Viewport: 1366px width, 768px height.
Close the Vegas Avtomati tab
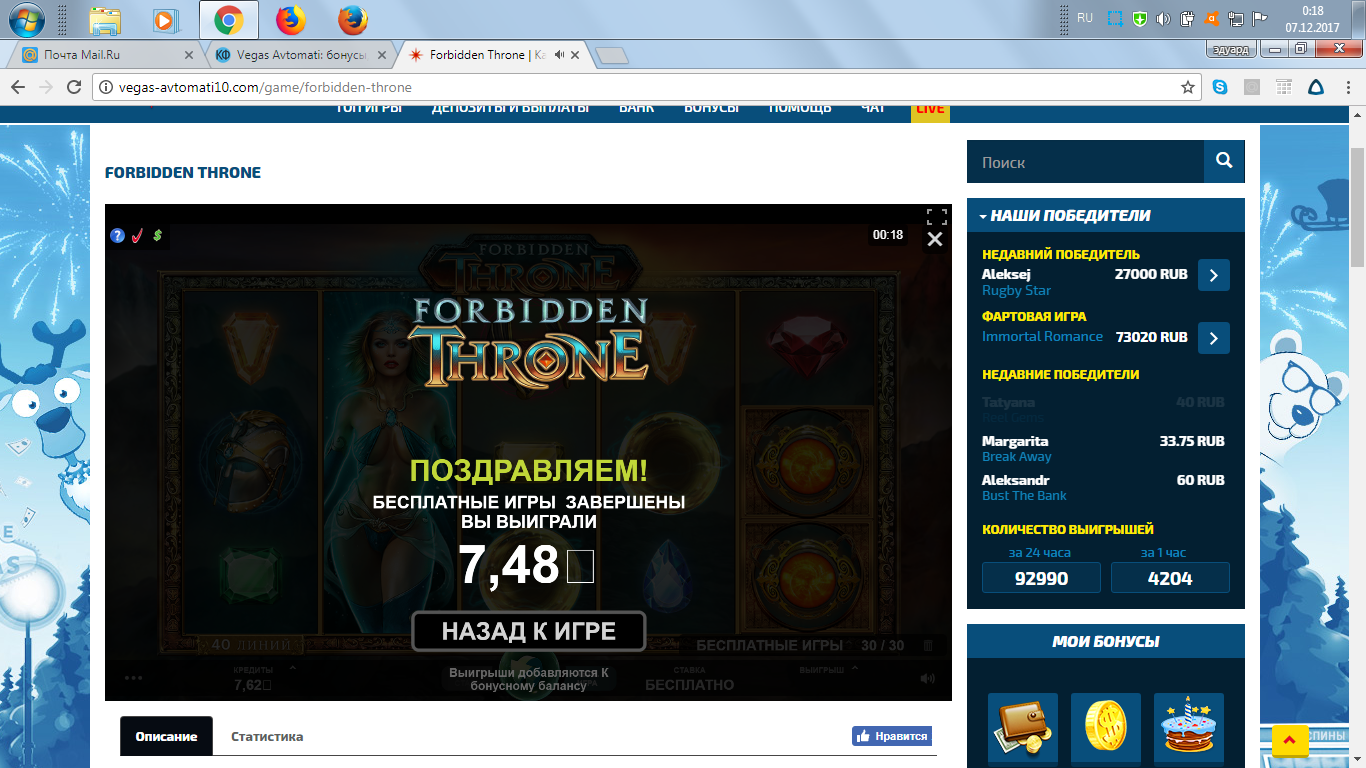click(383, 55)
